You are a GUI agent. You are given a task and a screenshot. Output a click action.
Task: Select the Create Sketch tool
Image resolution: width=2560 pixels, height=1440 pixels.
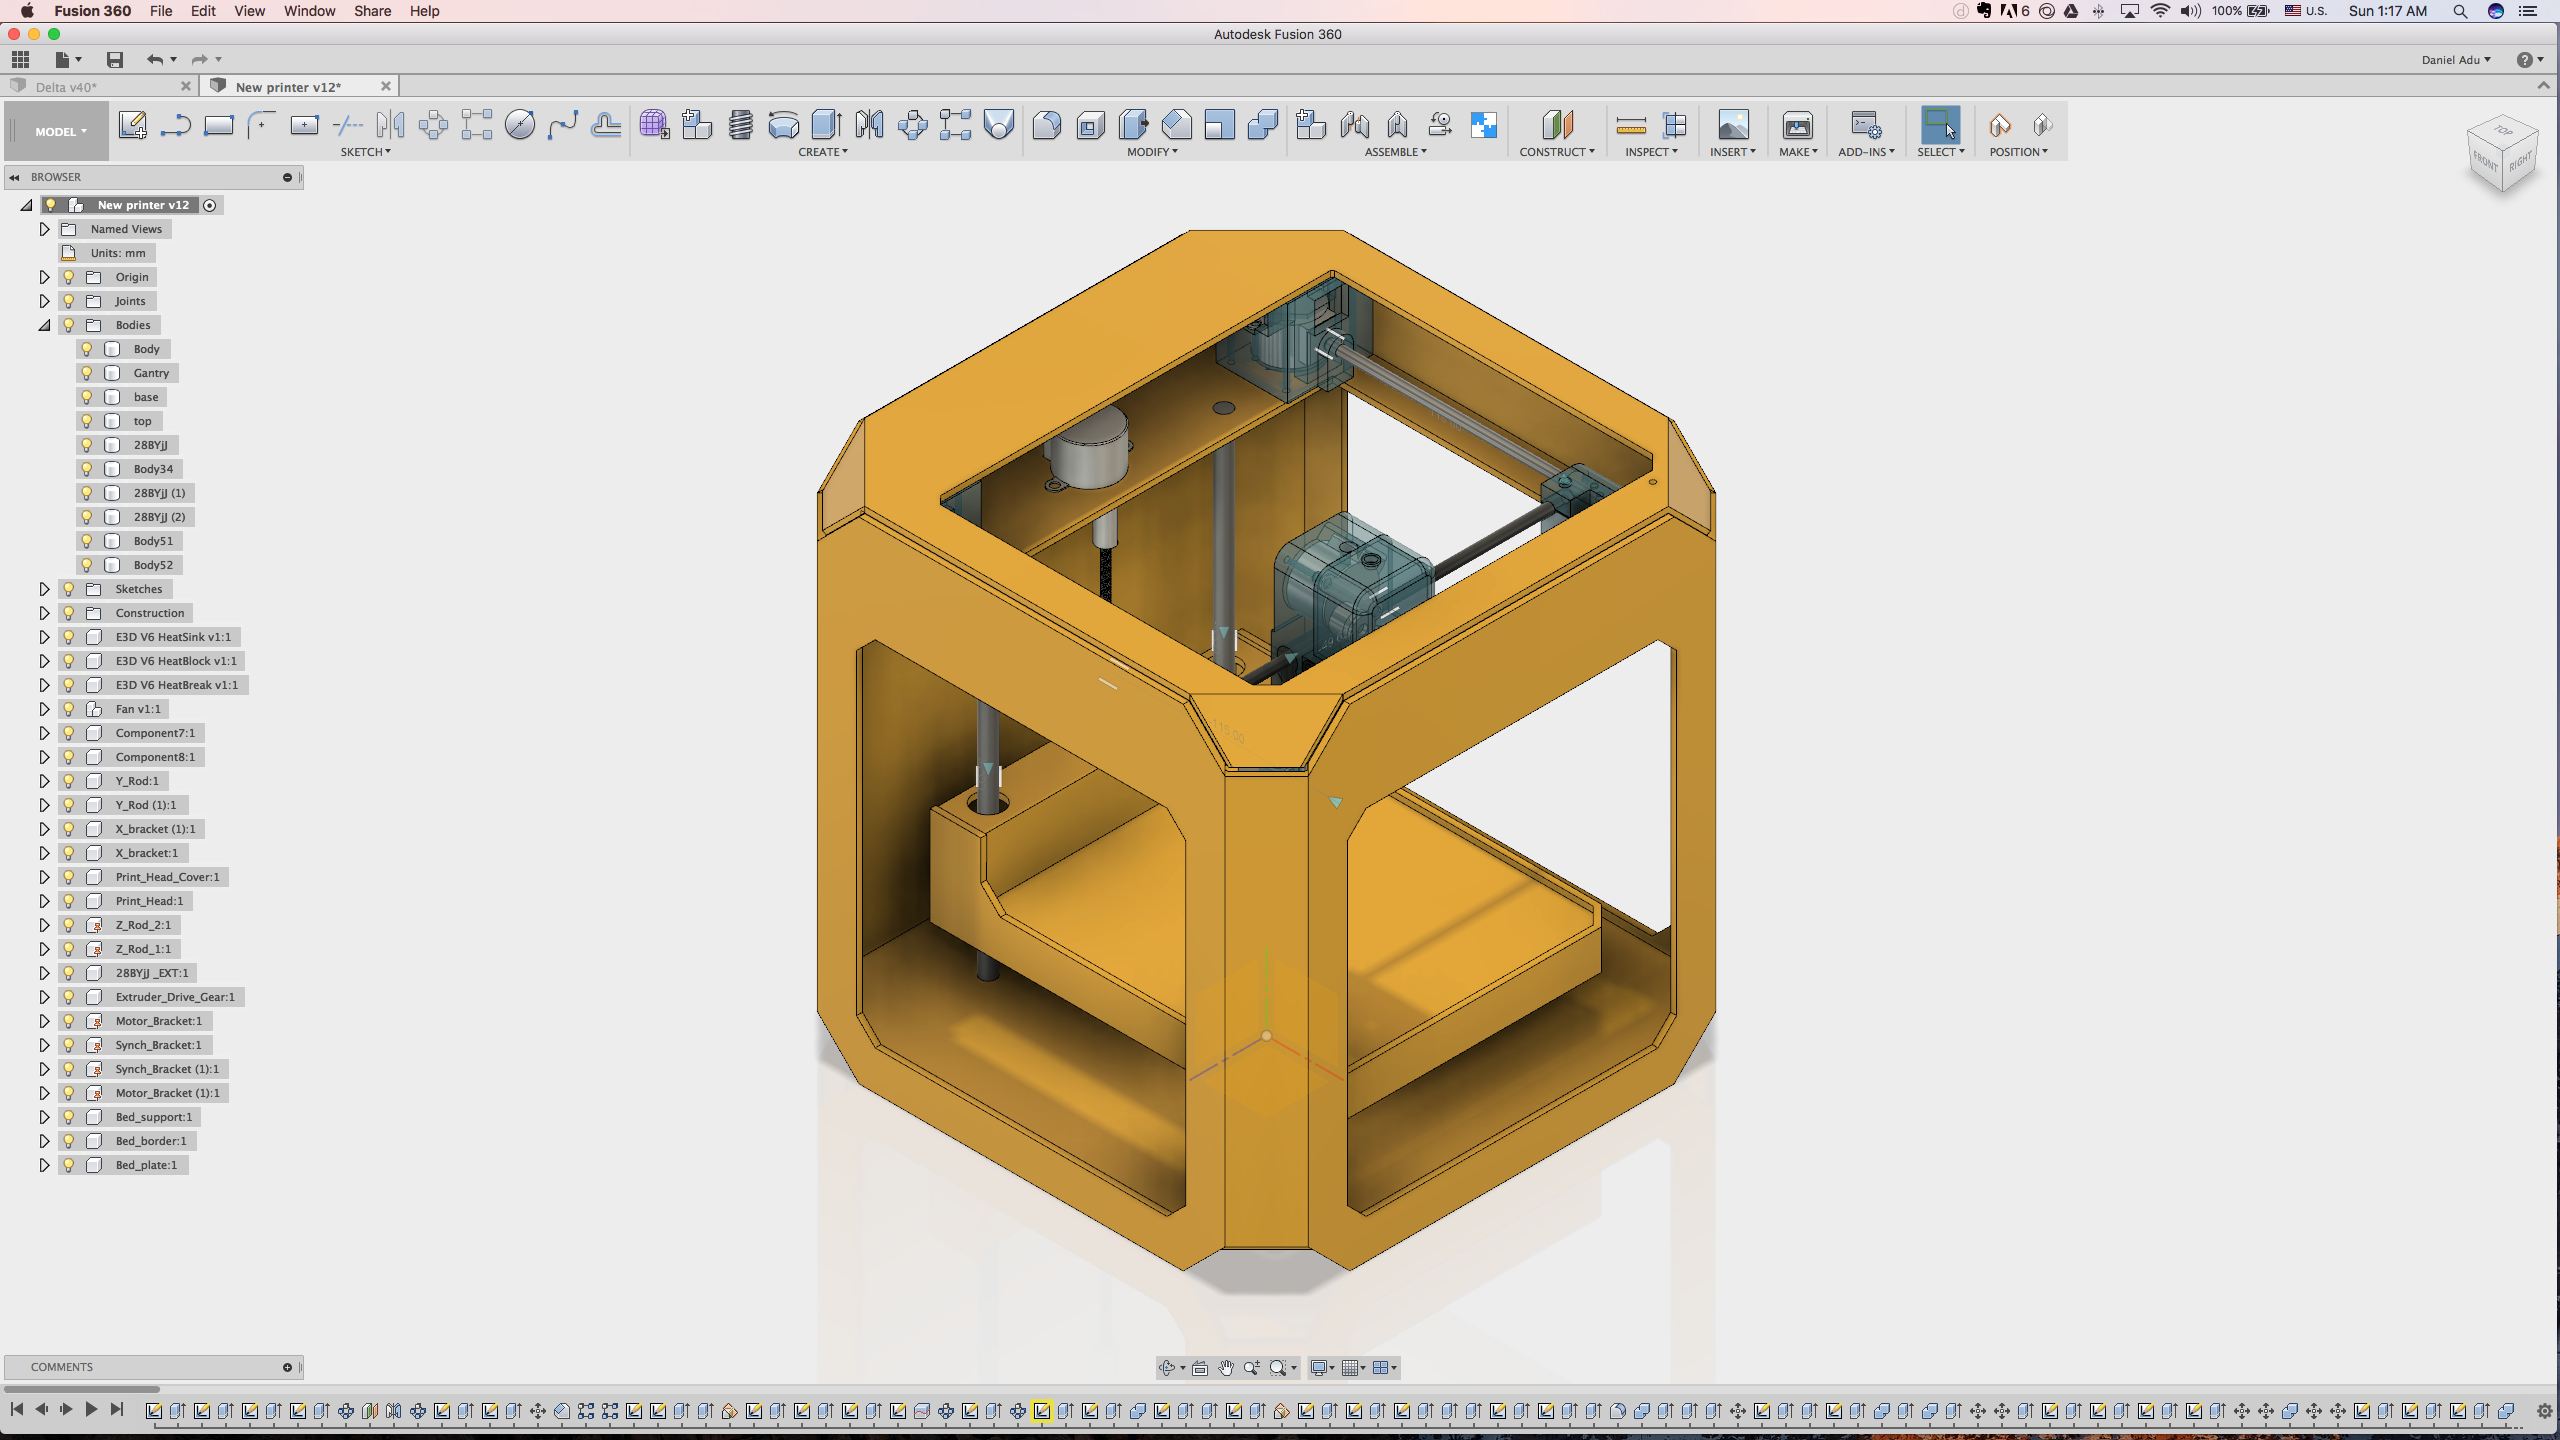(x=132, y=125)
